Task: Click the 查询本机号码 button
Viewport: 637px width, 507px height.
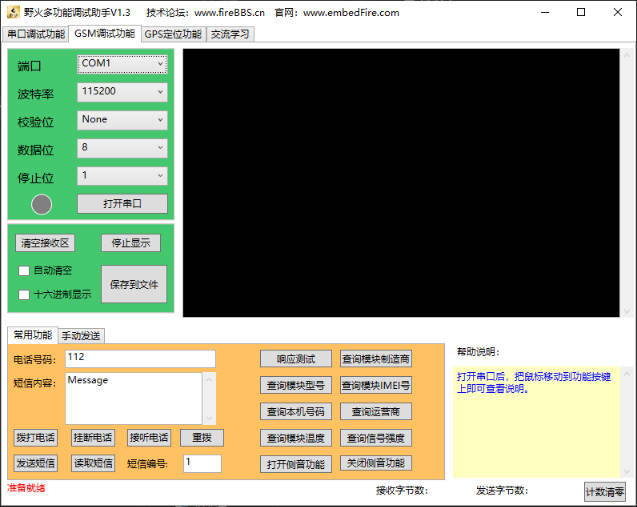Action: pos(296,412)
